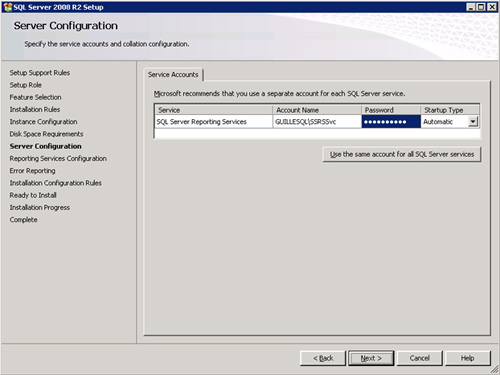Click the Password column header
The height and width of the screenshot is (375, 500).
391,110
